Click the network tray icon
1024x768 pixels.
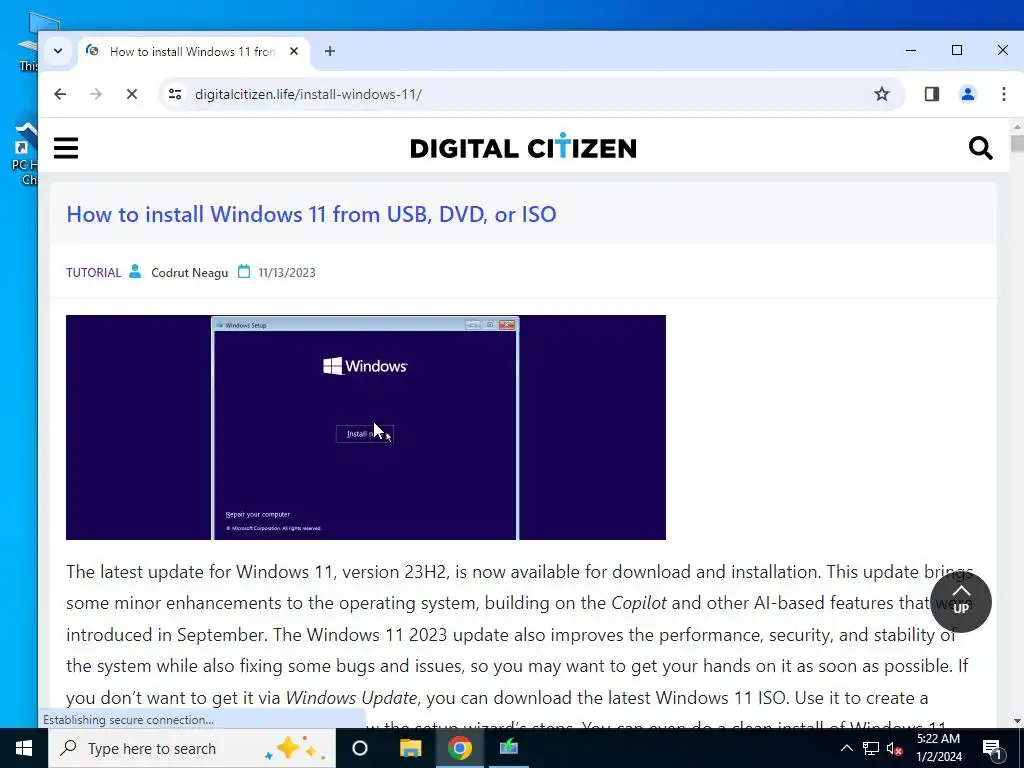pos(871,748)
